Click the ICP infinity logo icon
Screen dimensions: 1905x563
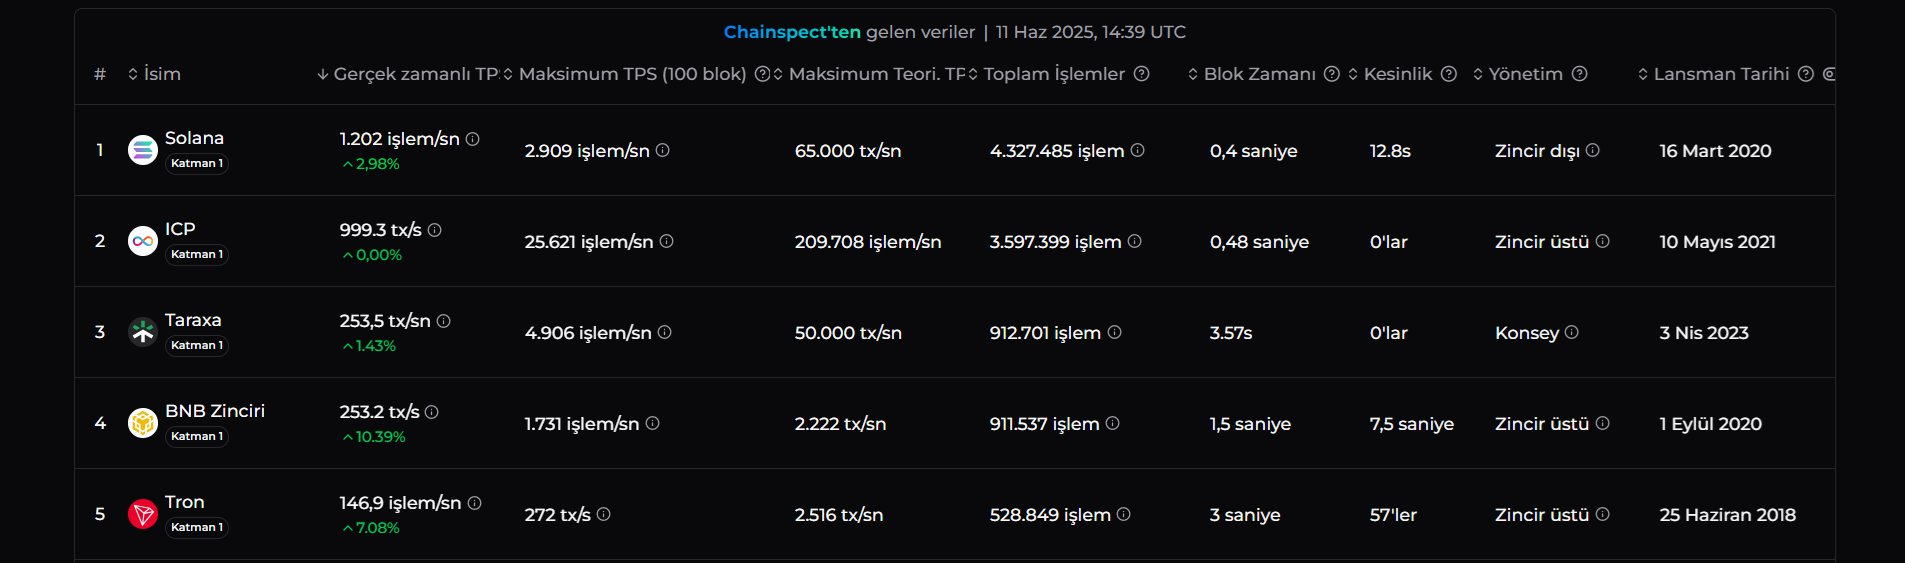(143, 241)
